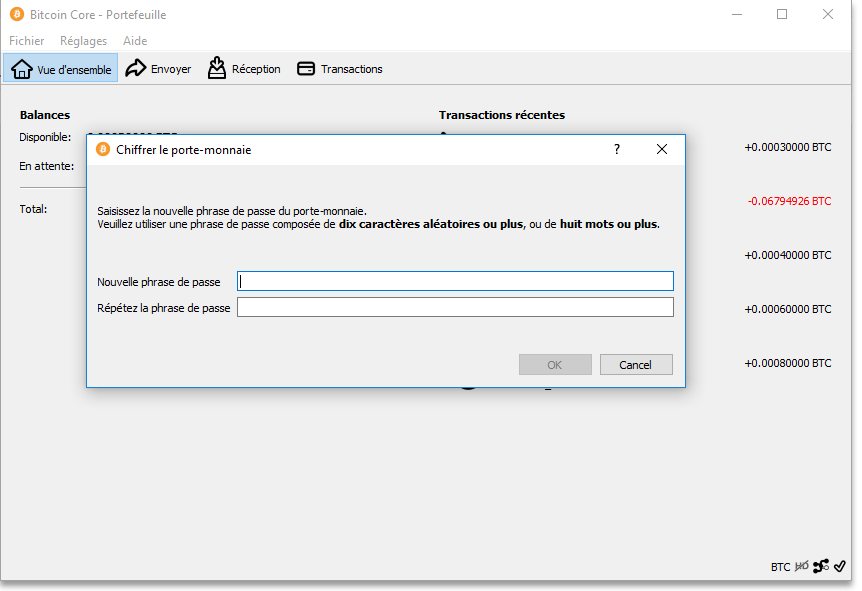Image resolution: width=862 pixels, height=591 pixels.
Task: Open the Réception tab
Action: [244, 69]
